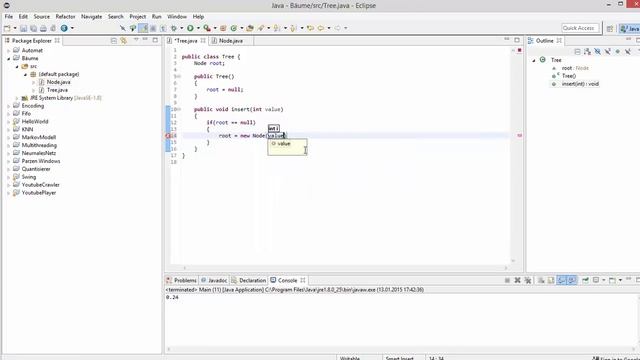Toggle Link with Editor in Package Explorer
The image size is (640, 360).
click(124, 40)
